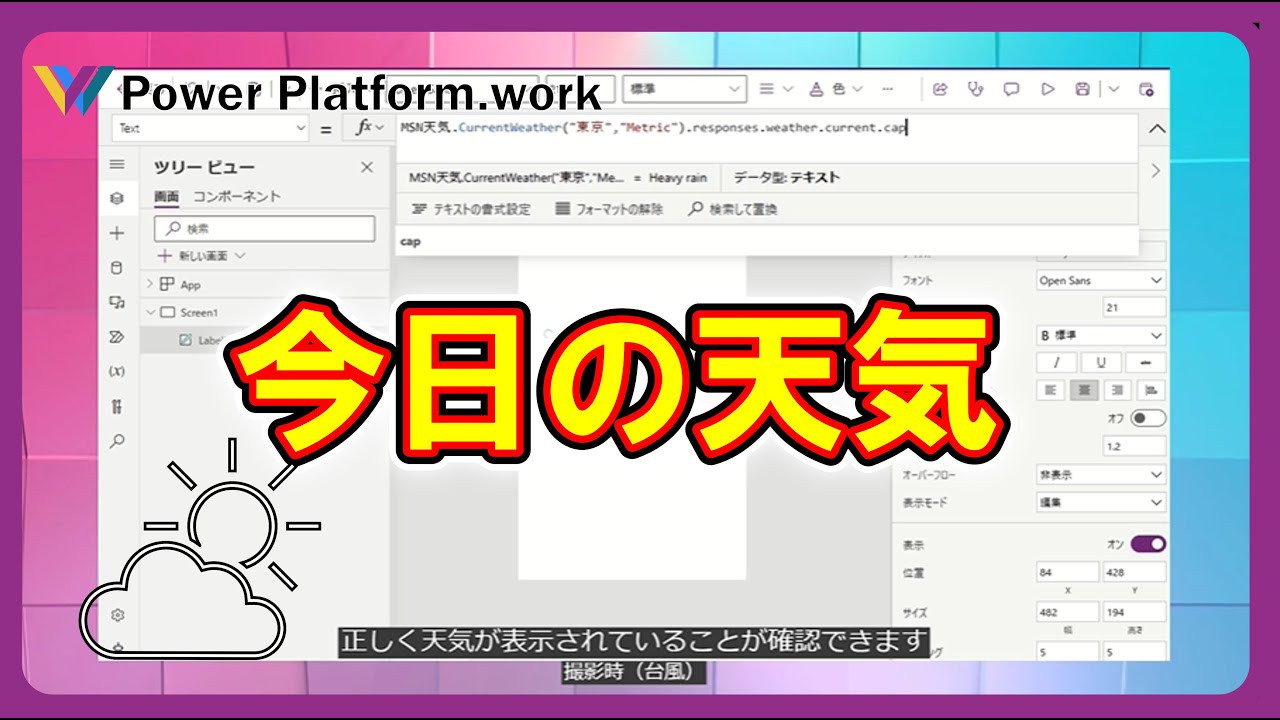Viewport: 1280px width, 720px height.
Task: Open the hamburger menu in left rail
Action: pyautogui.click(x=117, y=165)
